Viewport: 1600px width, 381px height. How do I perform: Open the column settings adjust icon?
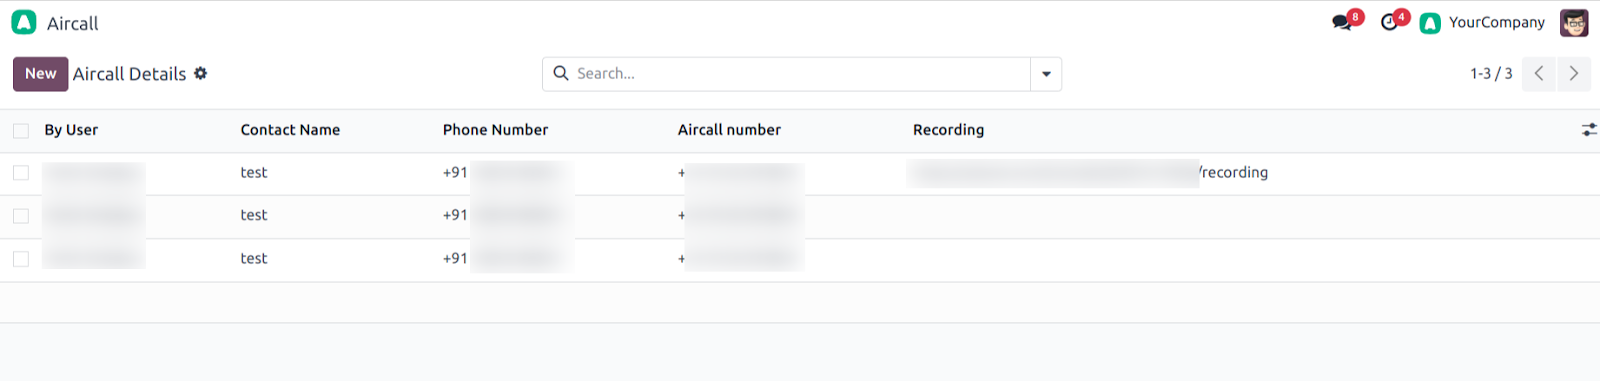[x=1589, y=130]
